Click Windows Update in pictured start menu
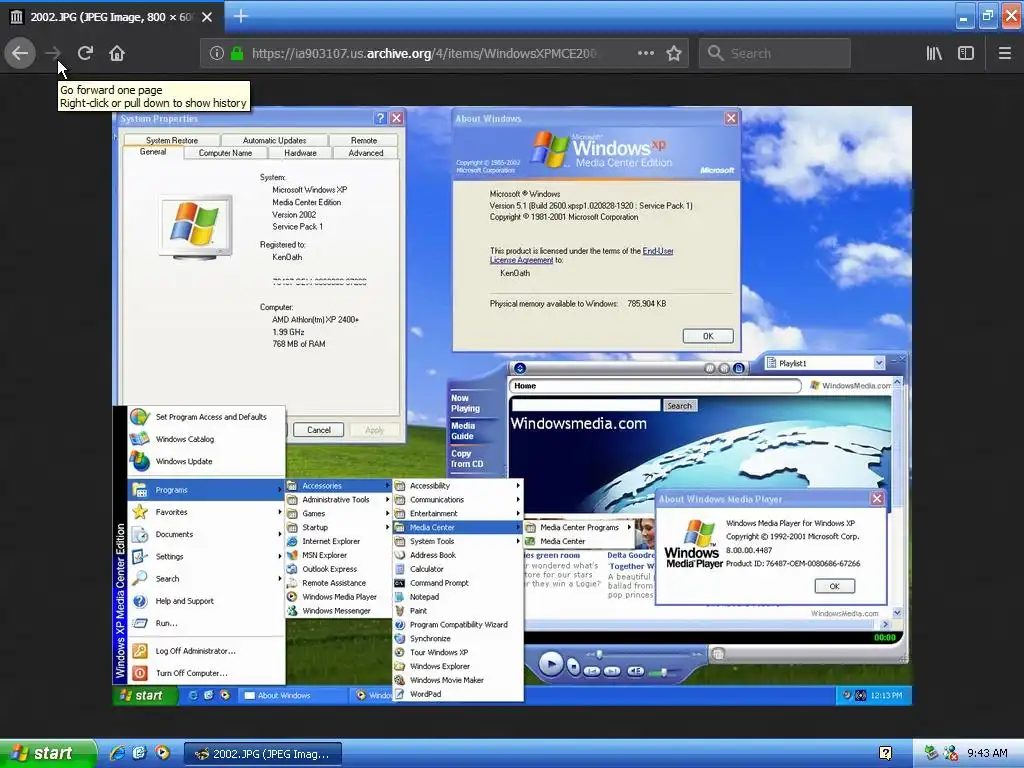The image size is (1024, 768). click(184, 461)
